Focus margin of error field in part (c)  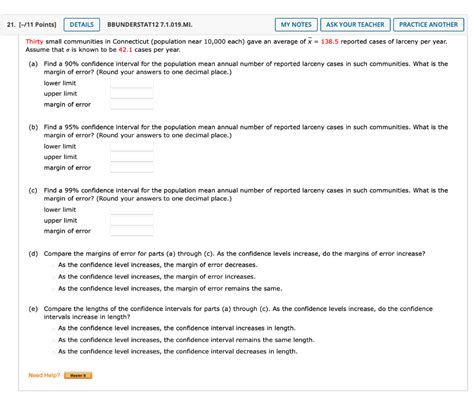tap(132, 231)
